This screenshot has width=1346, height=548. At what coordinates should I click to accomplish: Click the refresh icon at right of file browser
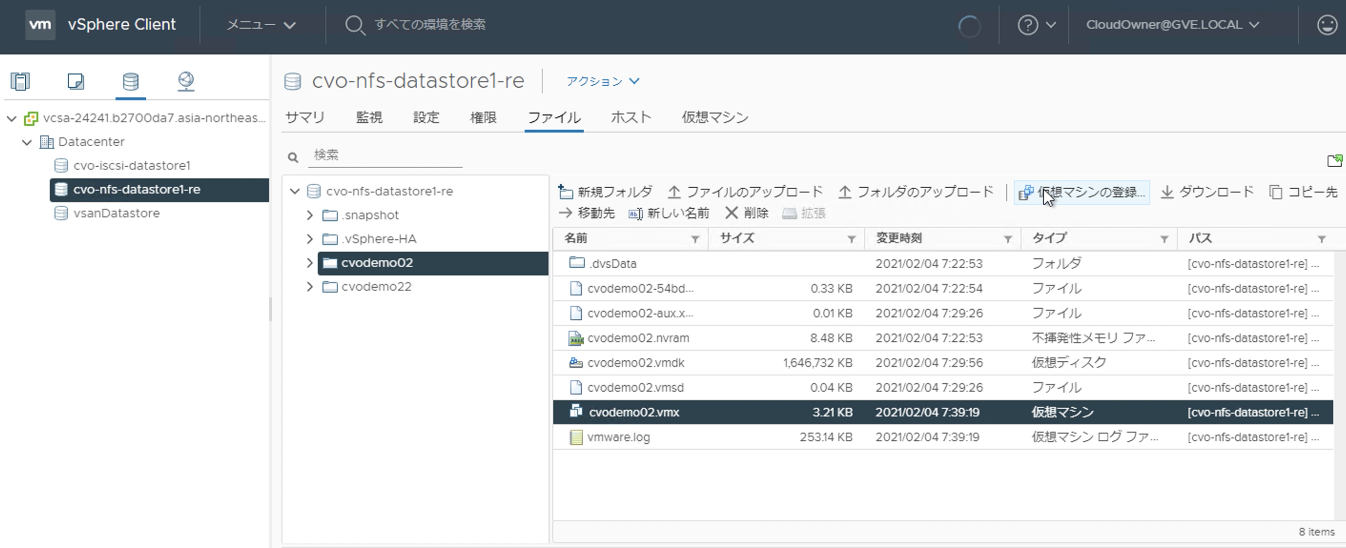pyautogui.click(x=1334, y=160)
